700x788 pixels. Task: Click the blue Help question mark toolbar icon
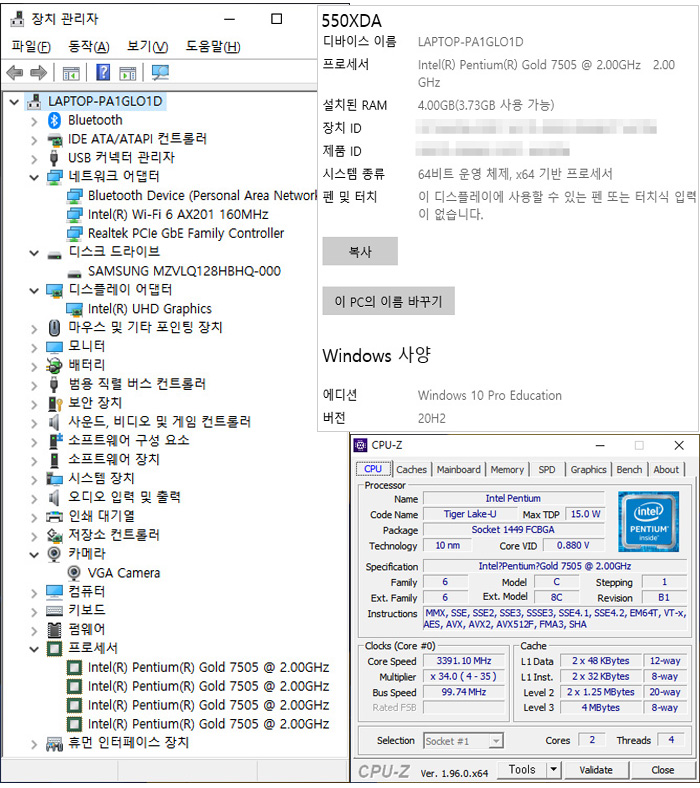coord(103,72)
